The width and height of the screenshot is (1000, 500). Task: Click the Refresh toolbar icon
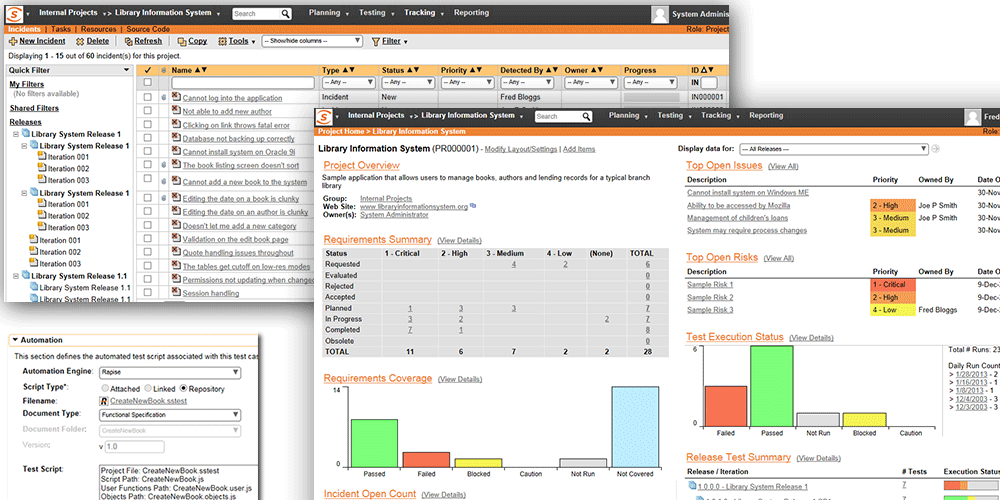click(x=128, y=41)
